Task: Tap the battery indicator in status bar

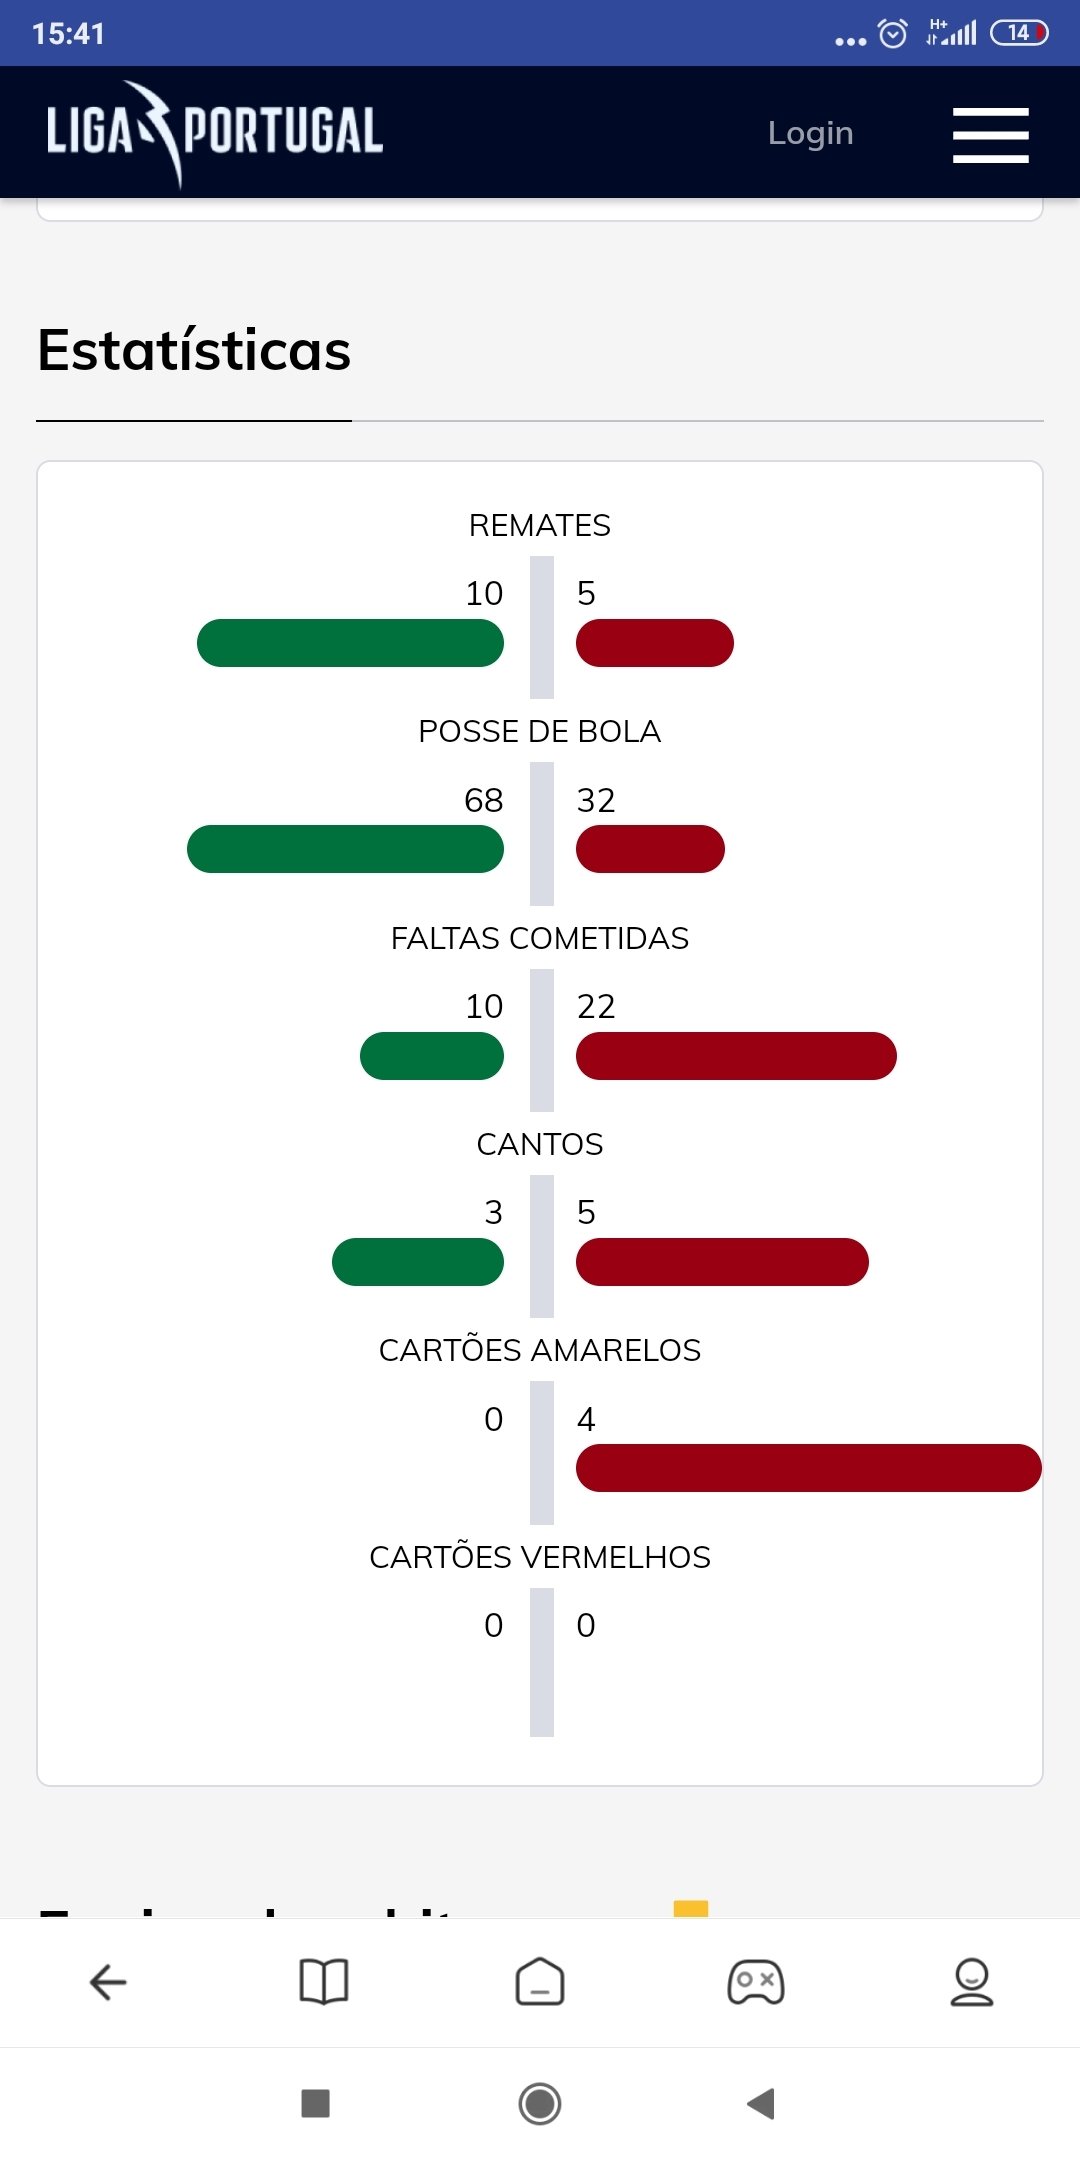Action: tap(1019, 33)
